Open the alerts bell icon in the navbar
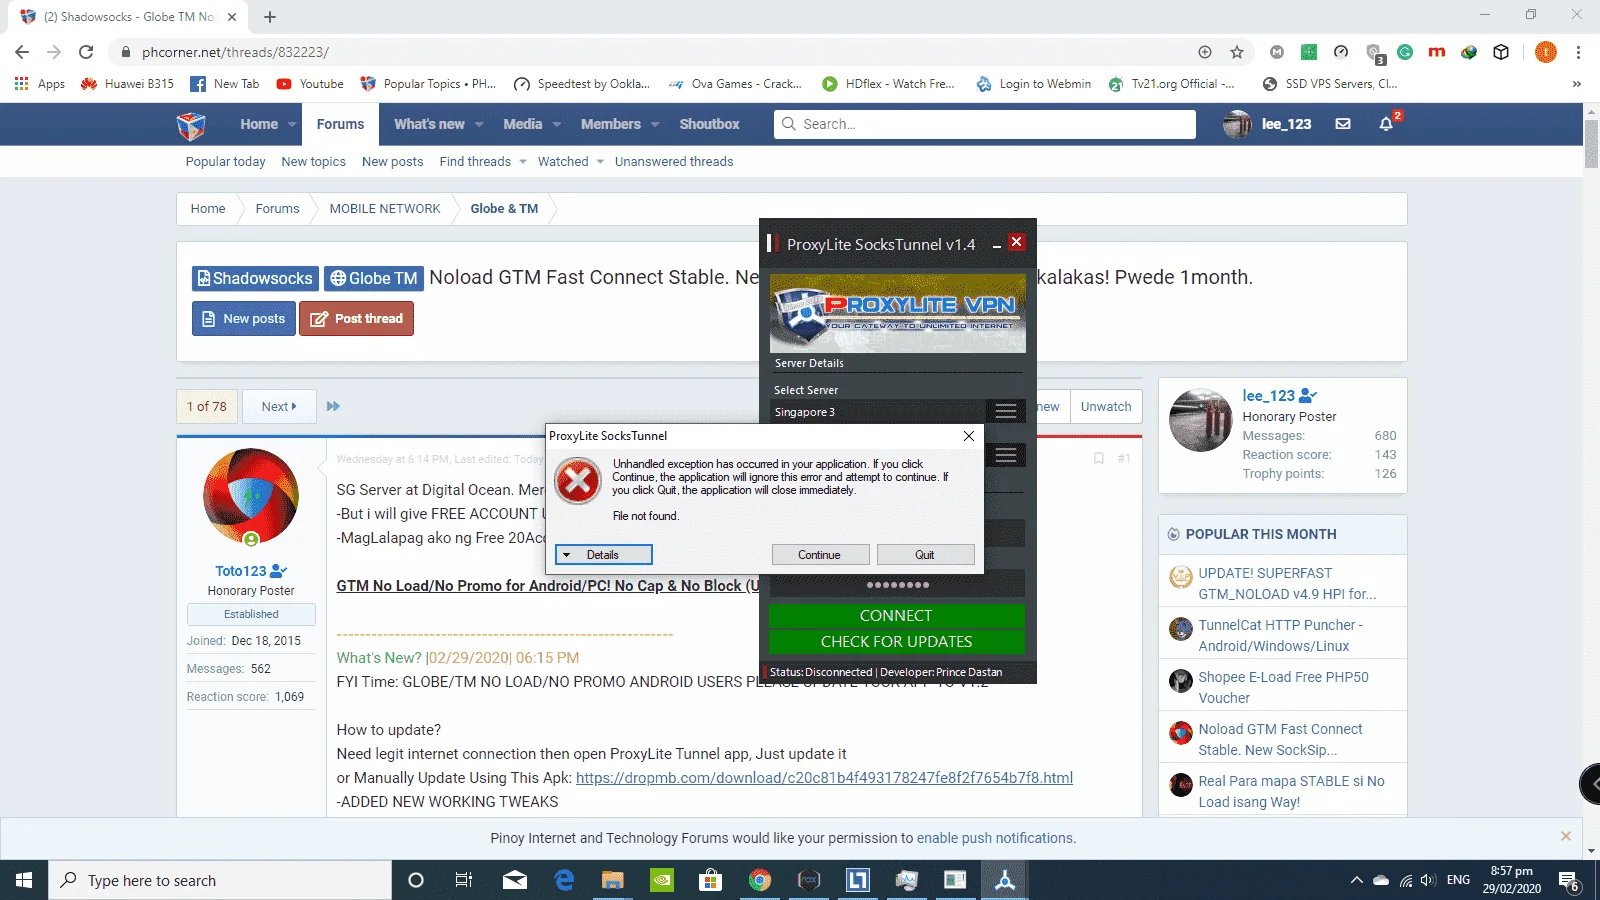Viewport: 1600px width, 900px height. (1386, 124)
